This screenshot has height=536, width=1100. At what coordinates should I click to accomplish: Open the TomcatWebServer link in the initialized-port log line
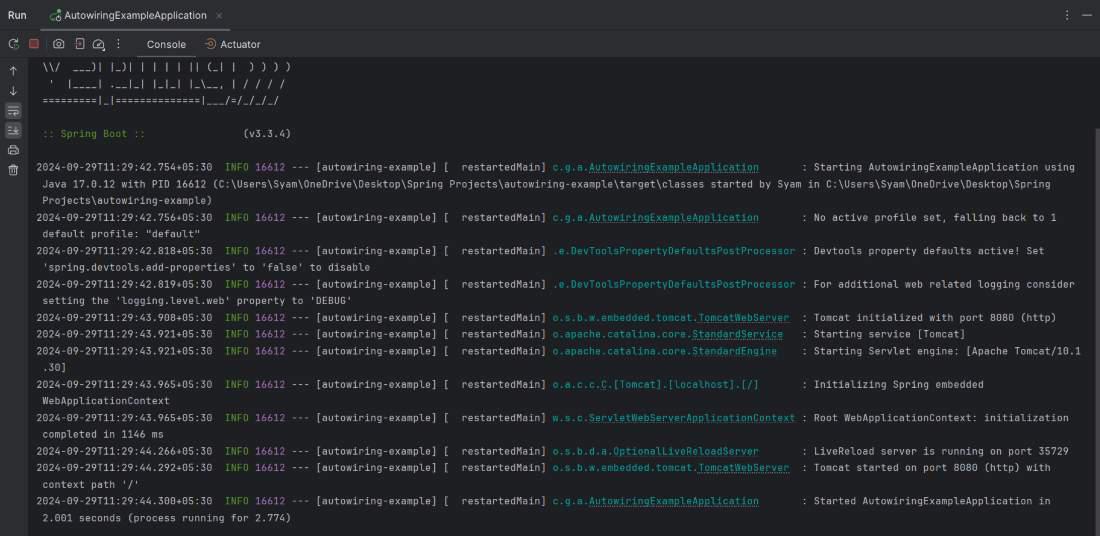click(x=743, y=318)
